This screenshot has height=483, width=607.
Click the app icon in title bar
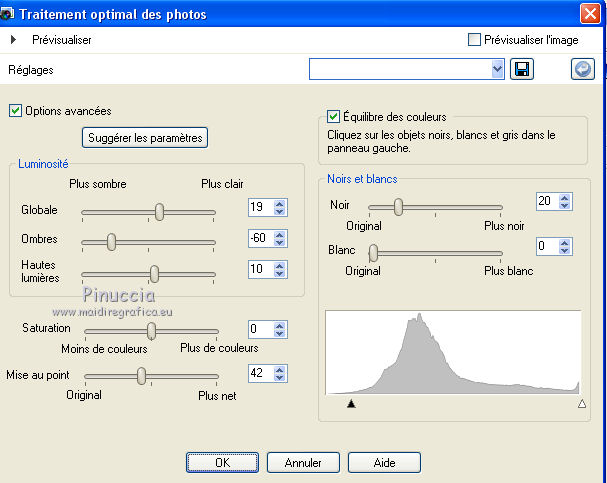pos(5,14)
